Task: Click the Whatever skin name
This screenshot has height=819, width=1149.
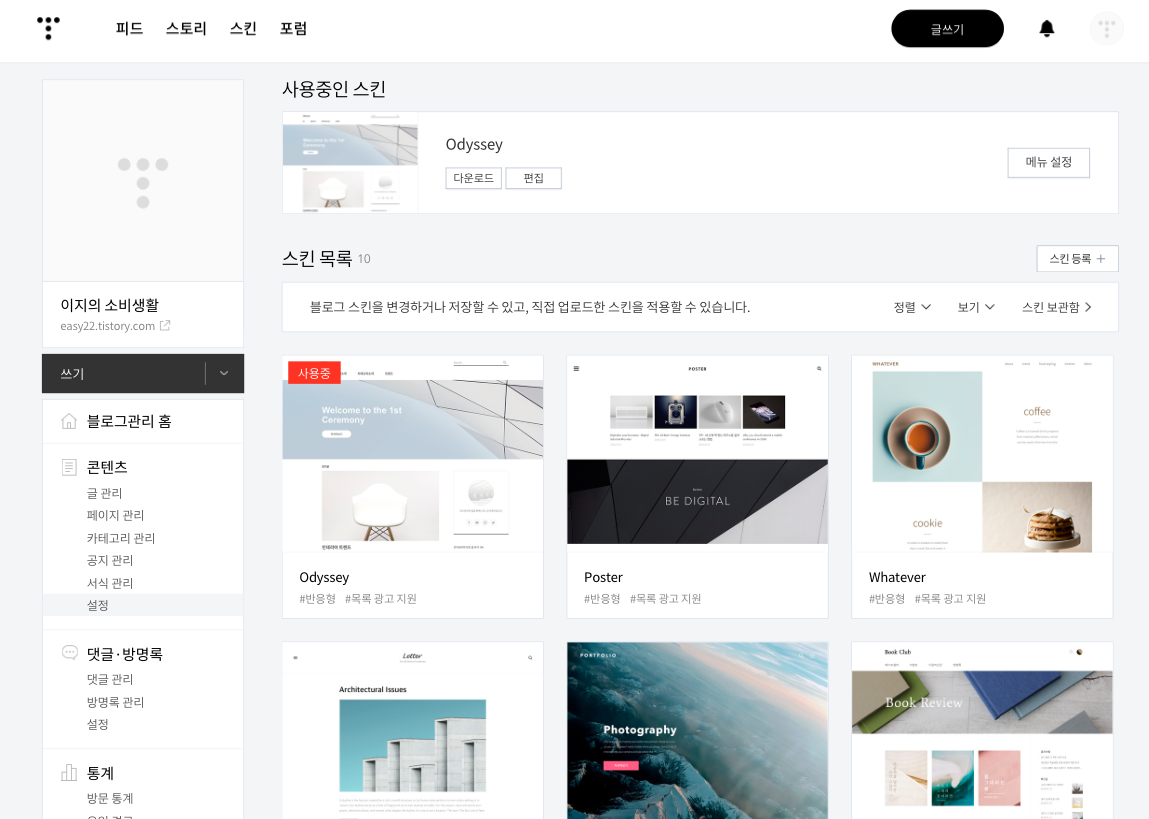Action: tap(897, 577)
